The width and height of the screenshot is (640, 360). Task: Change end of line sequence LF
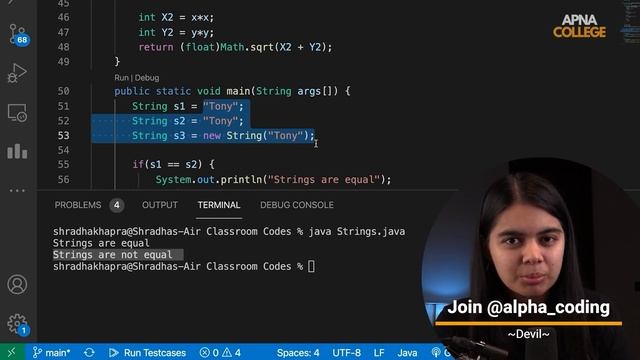[x=379, y=352]
